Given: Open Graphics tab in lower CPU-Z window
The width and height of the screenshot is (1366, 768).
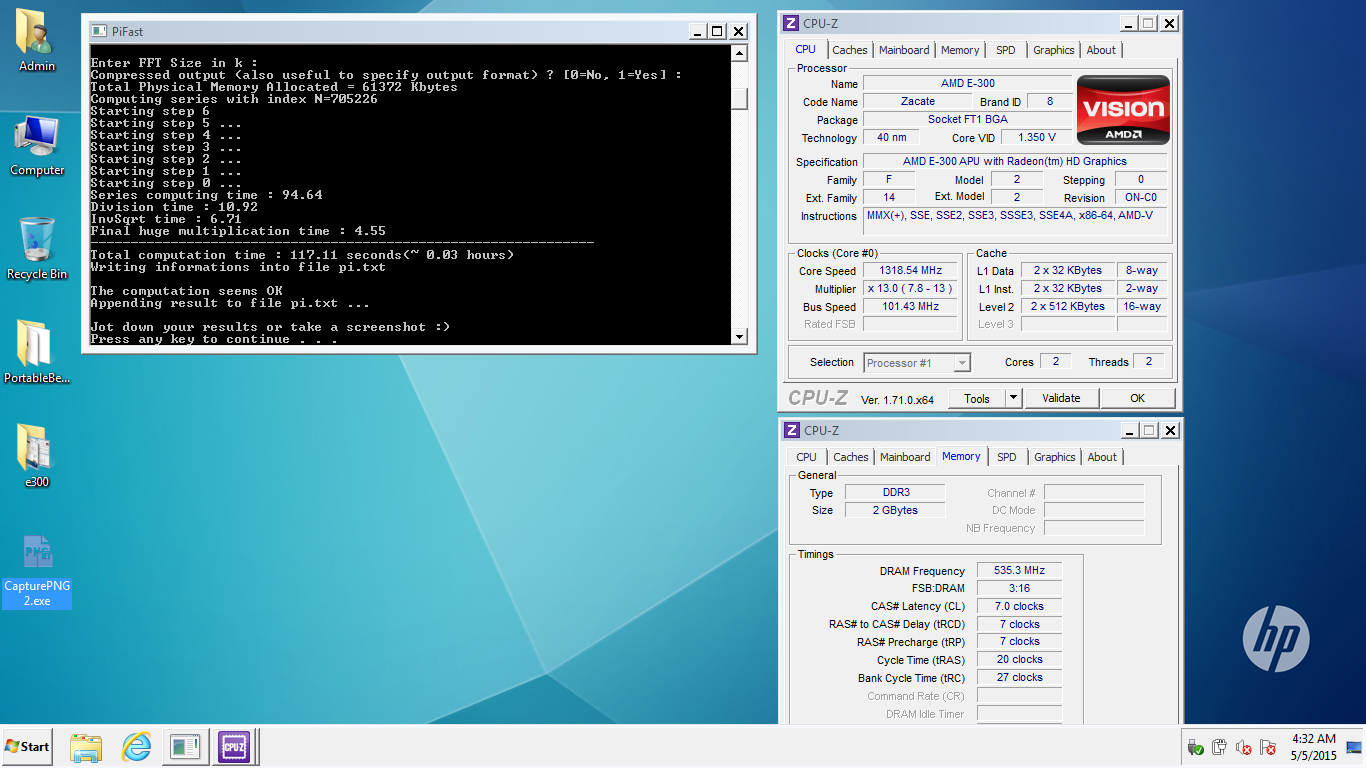Looking at the screenshot, I should pyautogui.click(x=1055, y=457).
